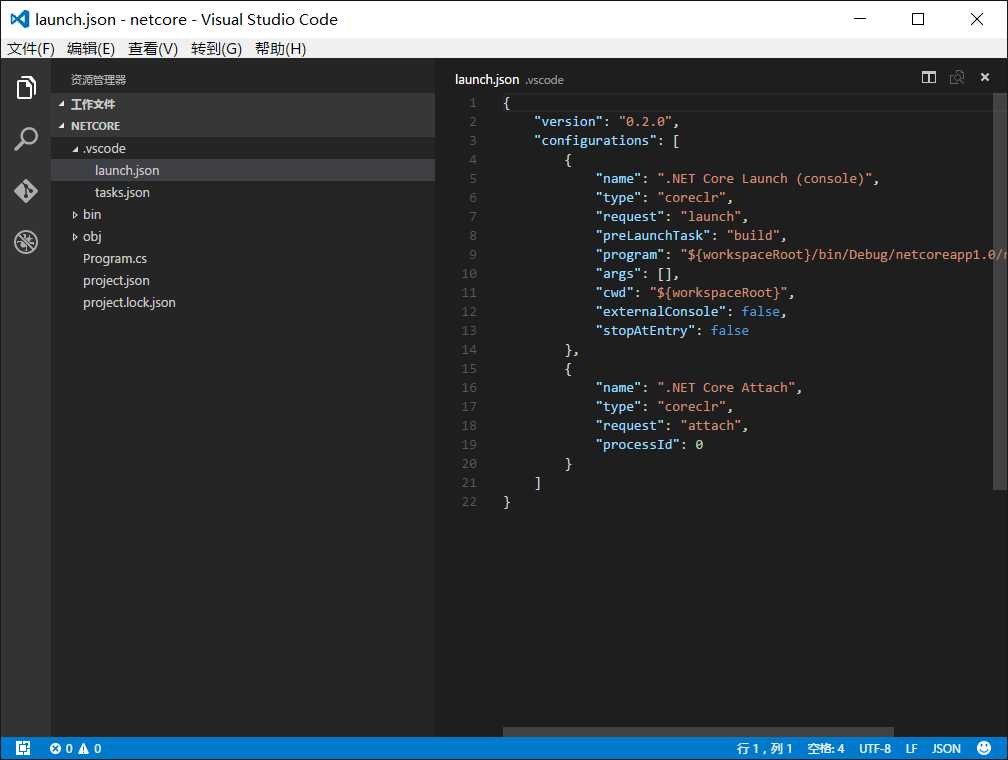Open the Program.cs file
This screenshot has width=1008, height=760.
tap(115, 258)
